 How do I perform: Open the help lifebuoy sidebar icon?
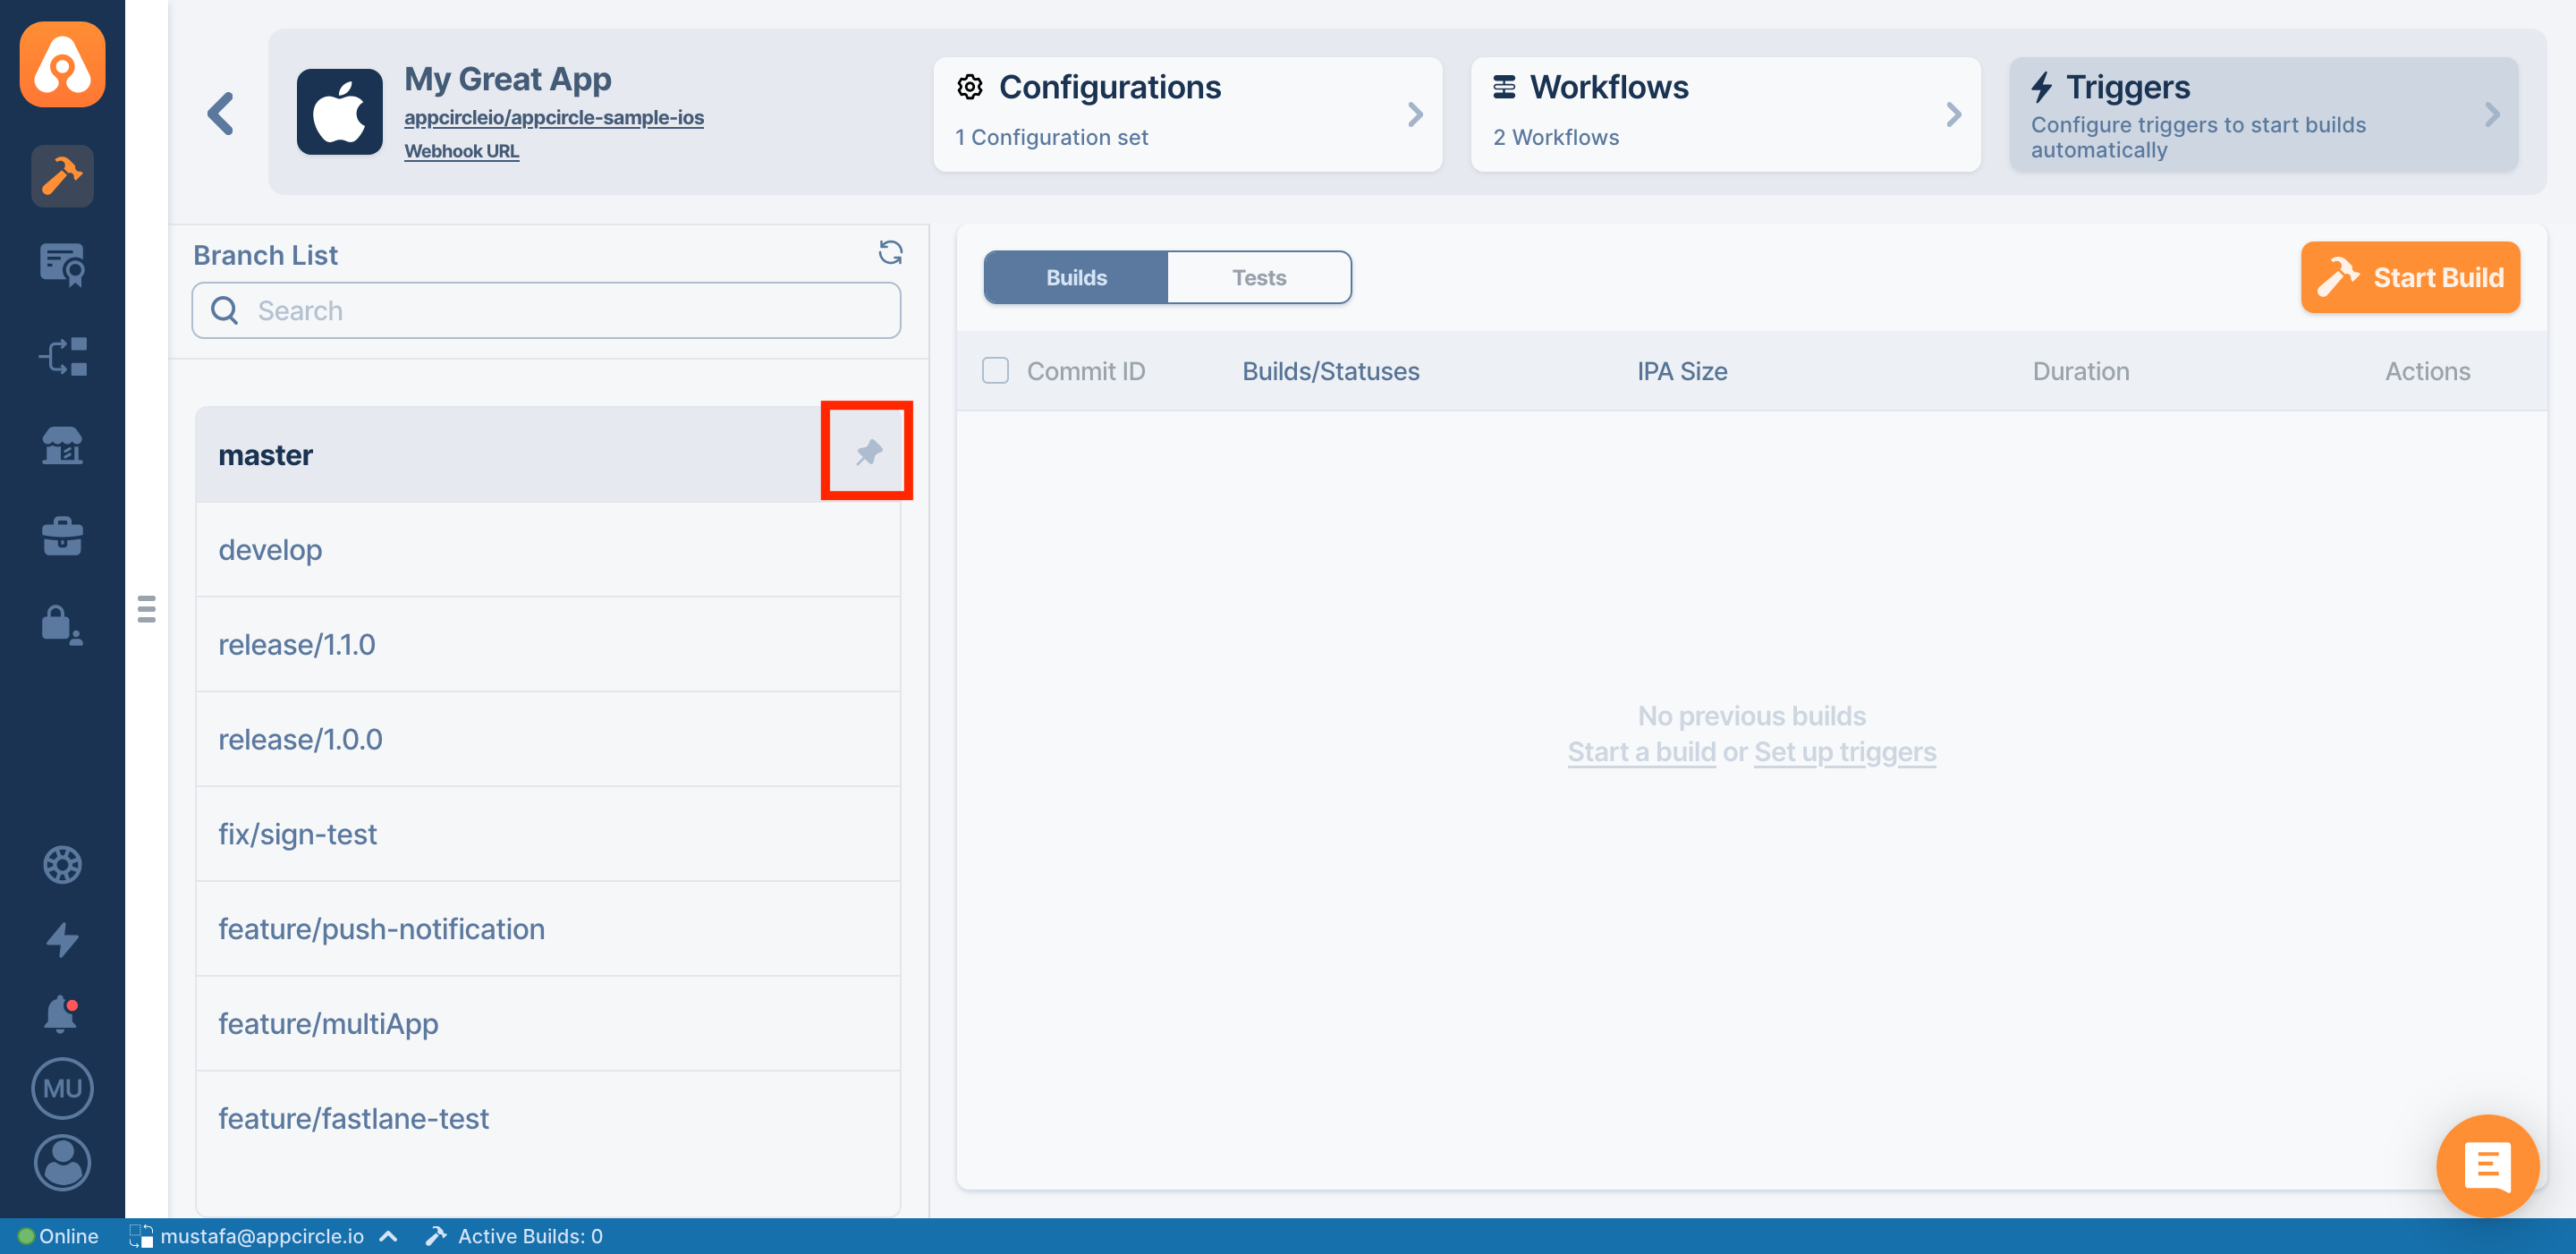click(x=62, y=865)
